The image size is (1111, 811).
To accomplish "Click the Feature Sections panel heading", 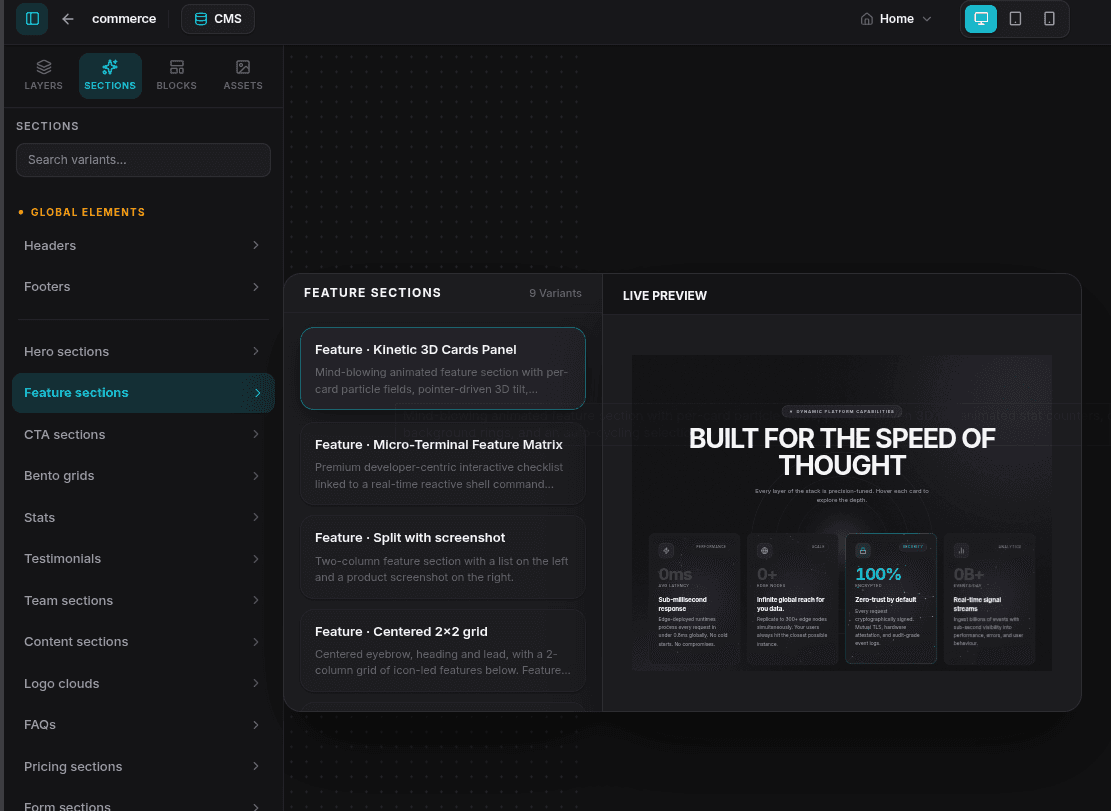I will tap(373, 293).
